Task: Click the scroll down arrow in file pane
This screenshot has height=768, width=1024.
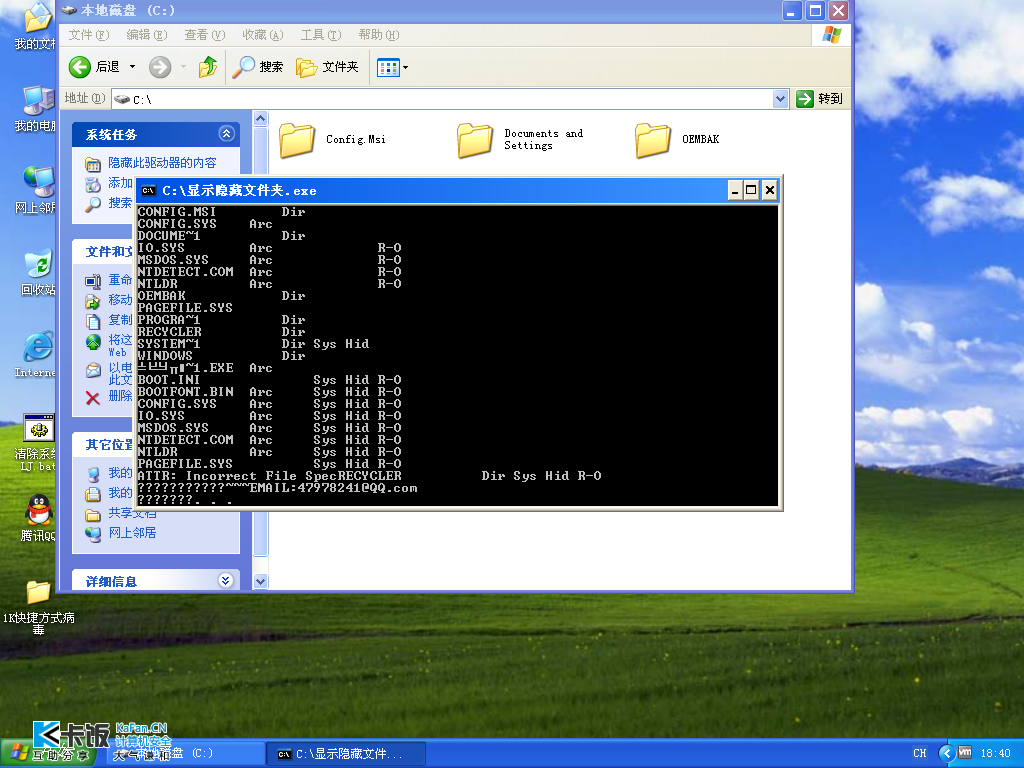Action: pyautogui.click(x=260, y=581)
